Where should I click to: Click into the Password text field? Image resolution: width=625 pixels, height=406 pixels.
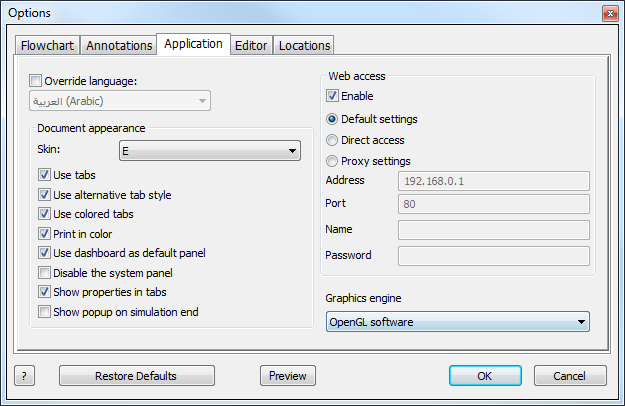[x=493, y=256]
